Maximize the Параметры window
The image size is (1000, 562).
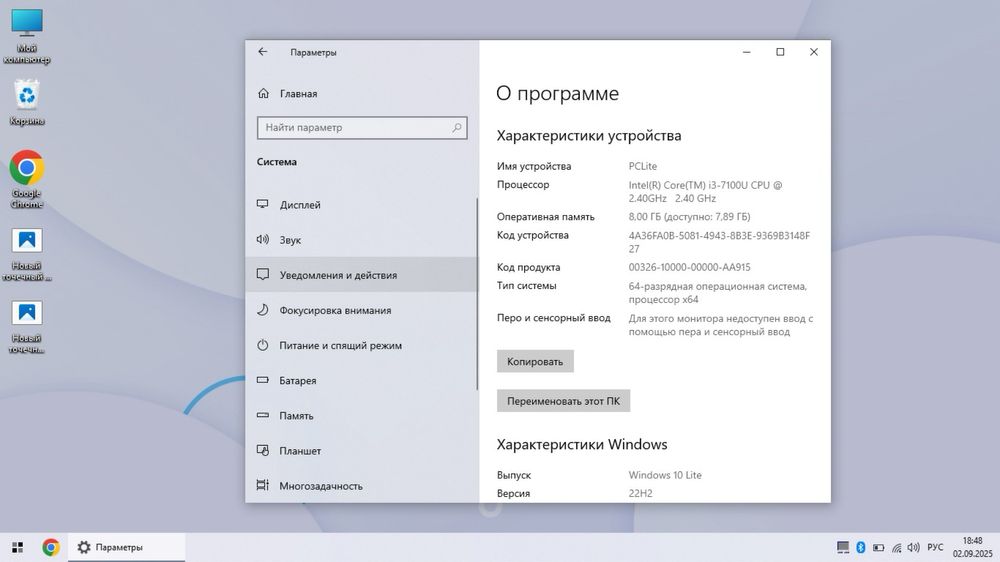pos(780,52)
